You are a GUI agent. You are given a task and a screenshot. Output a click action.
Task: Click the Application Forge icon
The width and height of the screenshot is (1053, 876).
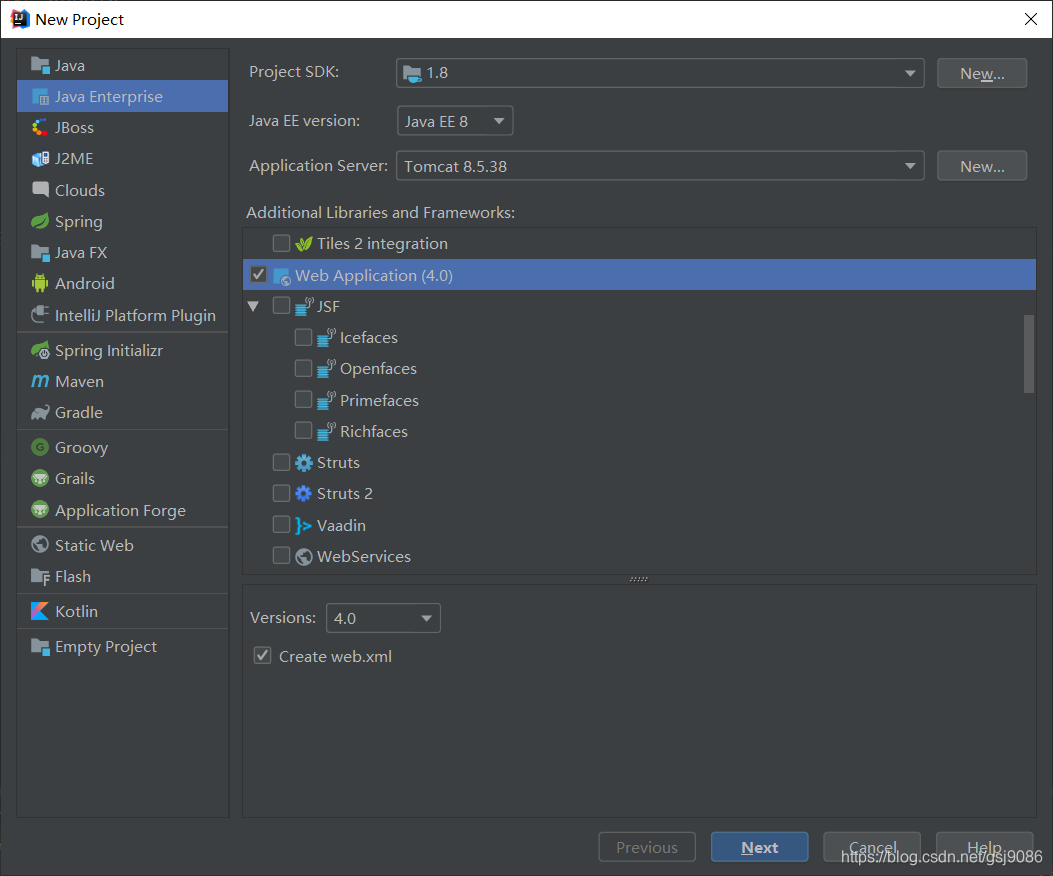pos(40,510)
